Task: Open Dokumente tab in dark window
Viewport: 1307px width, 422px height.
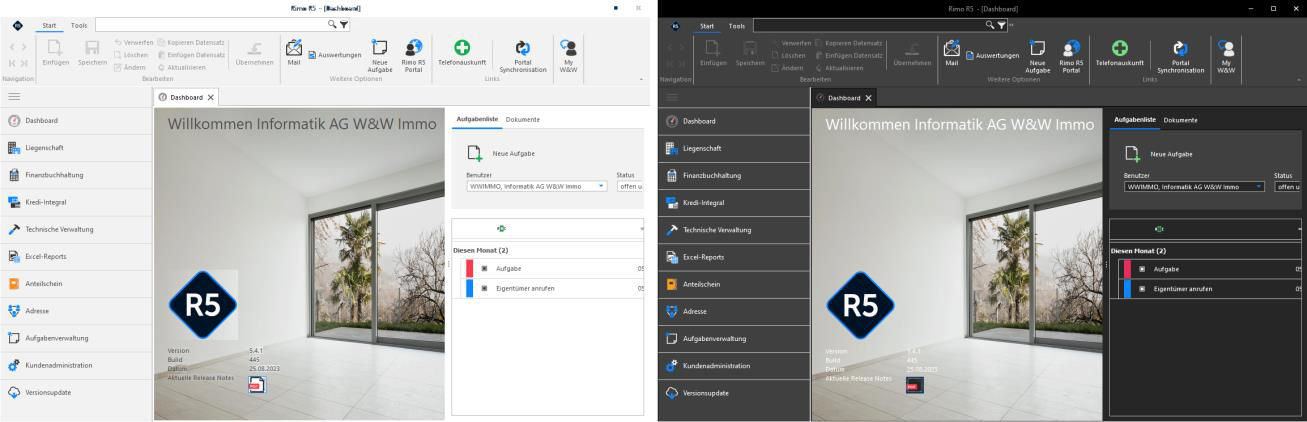Action: point(1180,119)
